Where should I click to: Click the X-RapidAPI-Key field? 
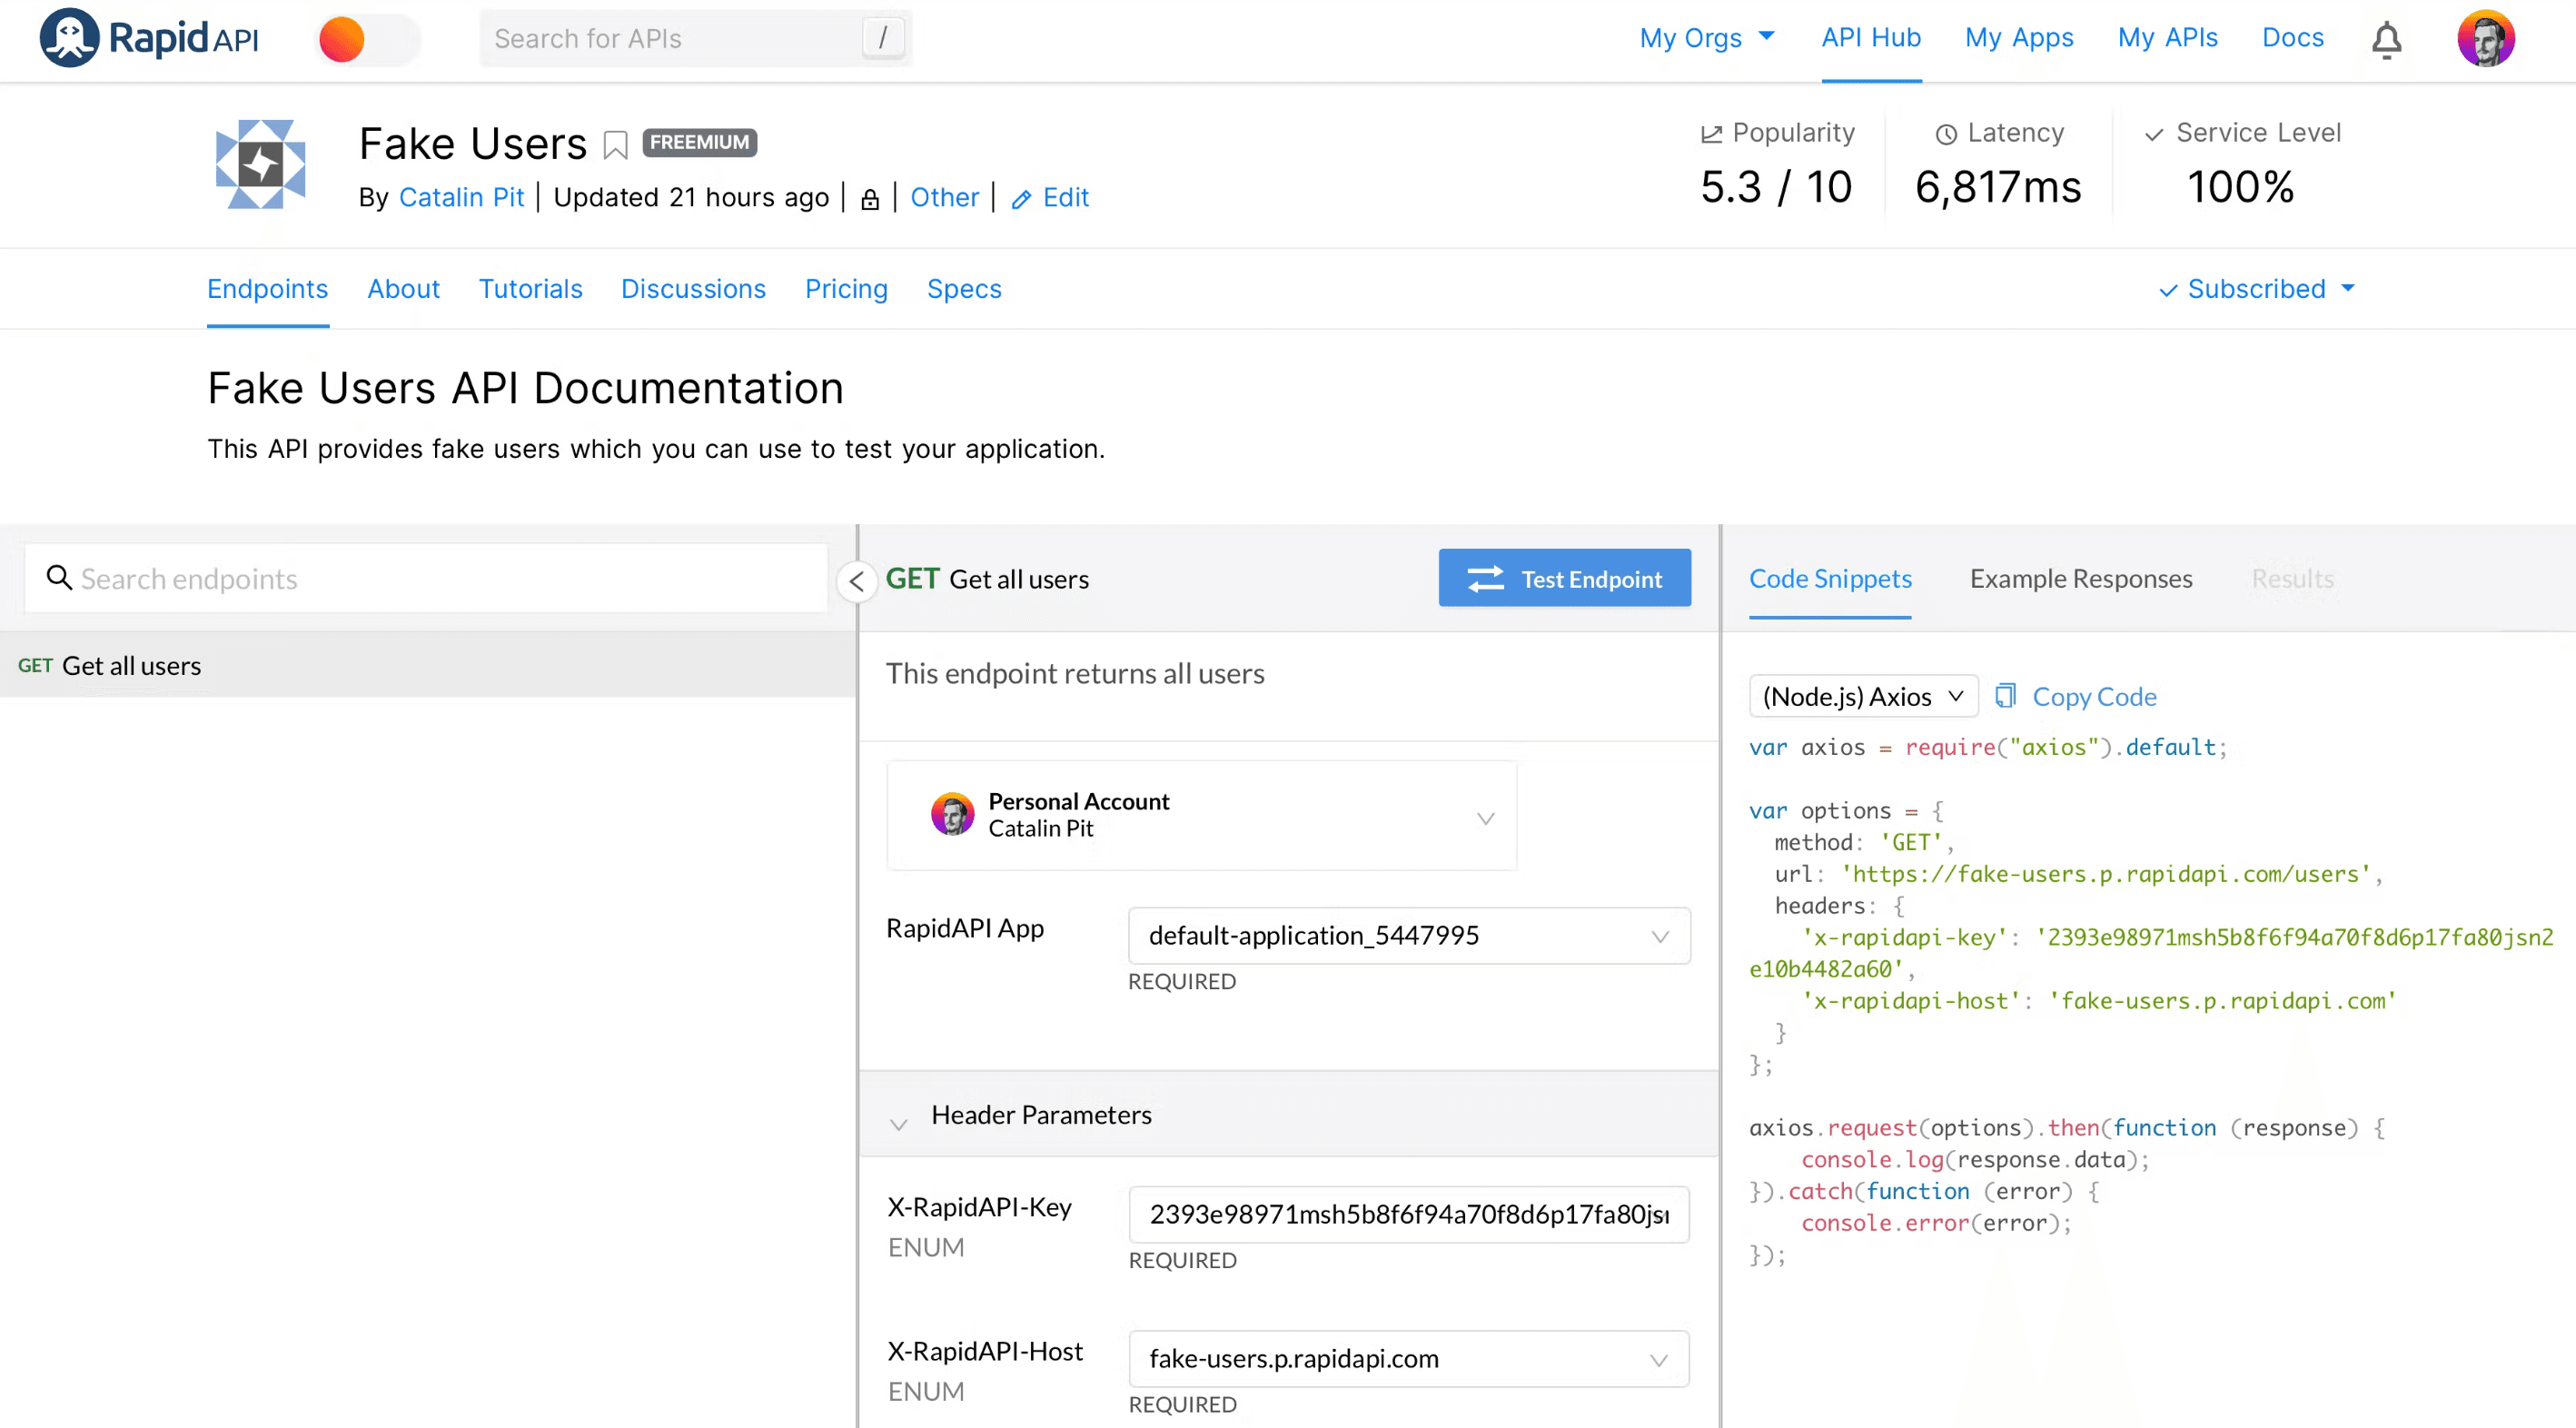(x=1408, y=1214)
